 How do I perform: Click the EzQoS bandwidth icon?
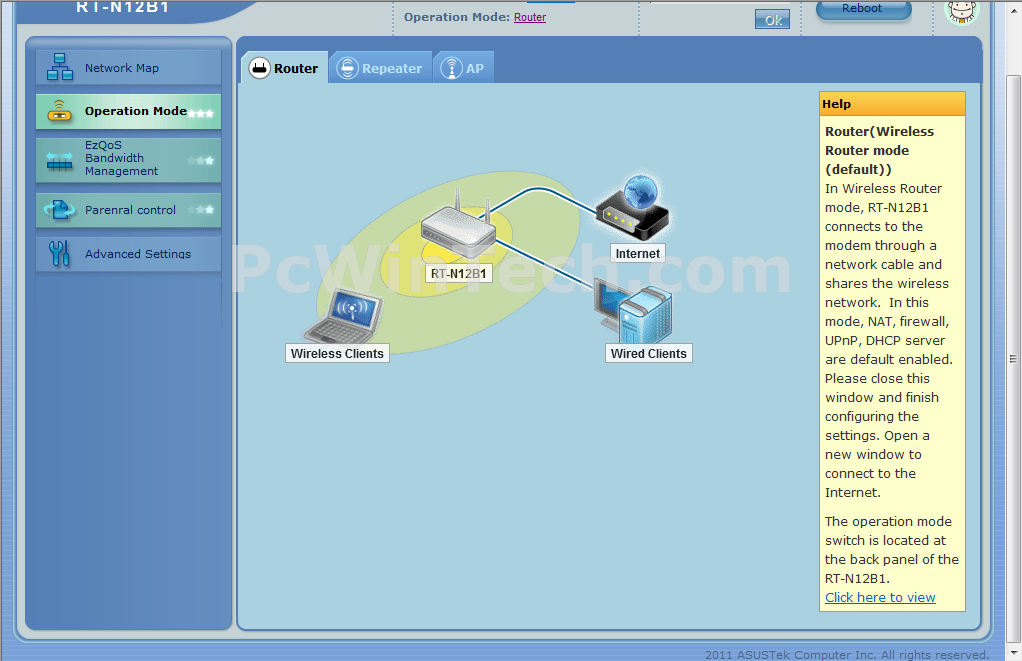pyautogui.click(x=59, y=161)
